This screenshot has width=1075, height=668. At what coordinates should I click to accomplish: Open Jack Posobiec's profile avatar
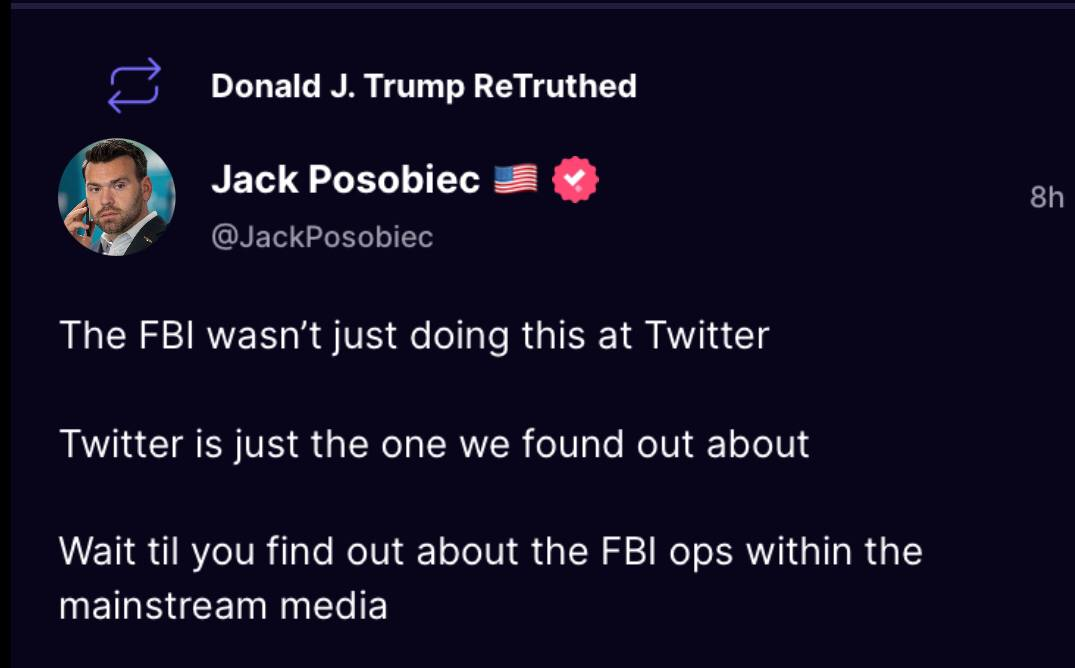click(117, 197)
